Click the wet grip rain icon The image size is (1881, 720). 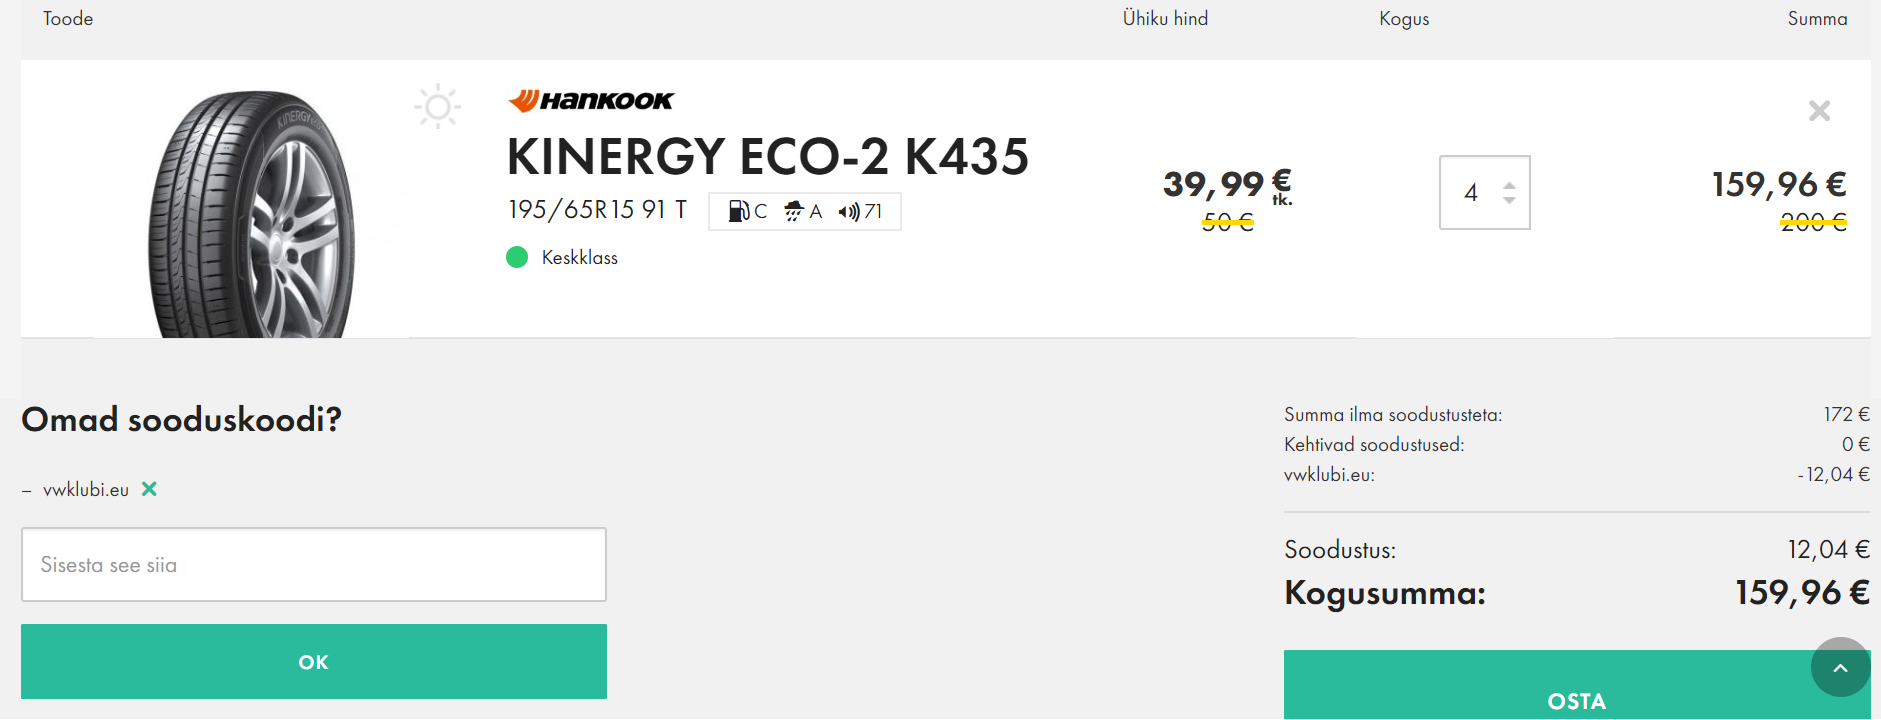794,211
